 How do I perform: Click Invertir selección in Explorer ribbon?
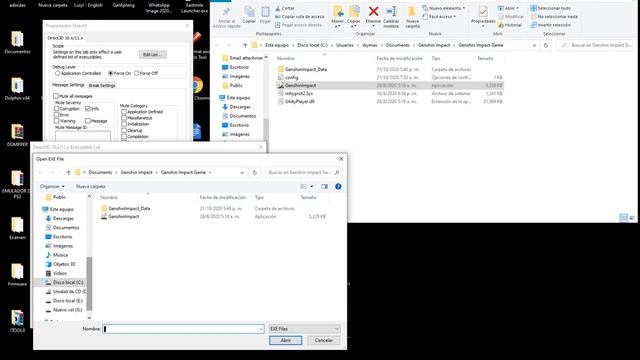click(550, 25)
